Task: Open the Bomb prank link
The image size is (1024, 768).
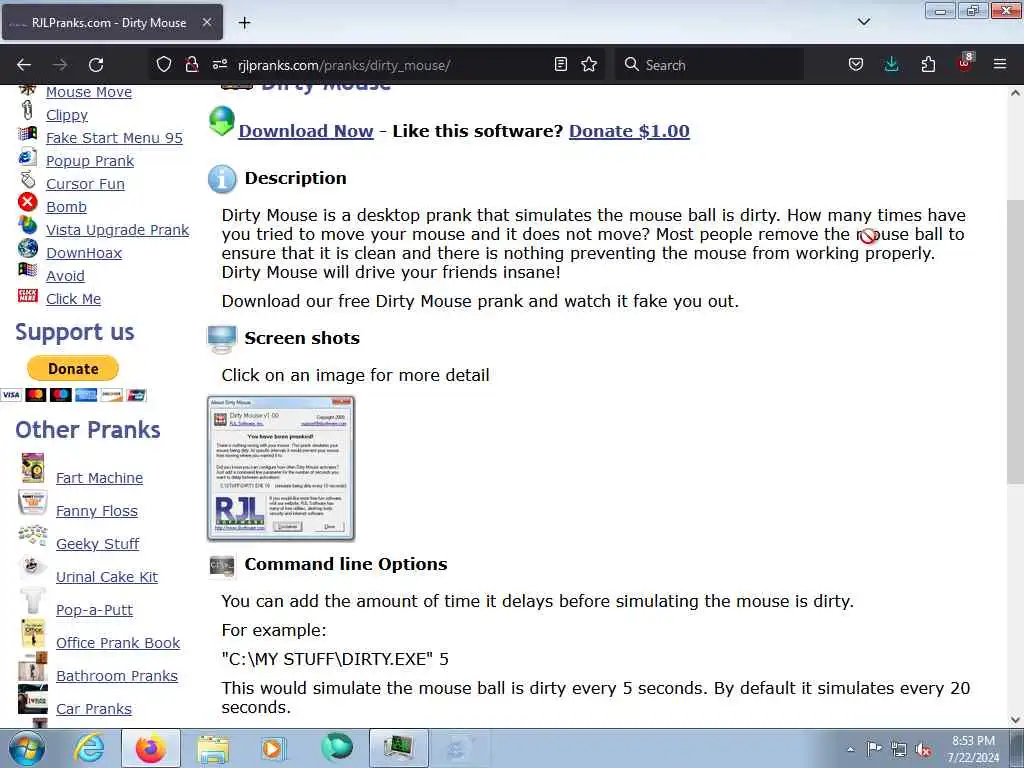Action: click(66, 207)
